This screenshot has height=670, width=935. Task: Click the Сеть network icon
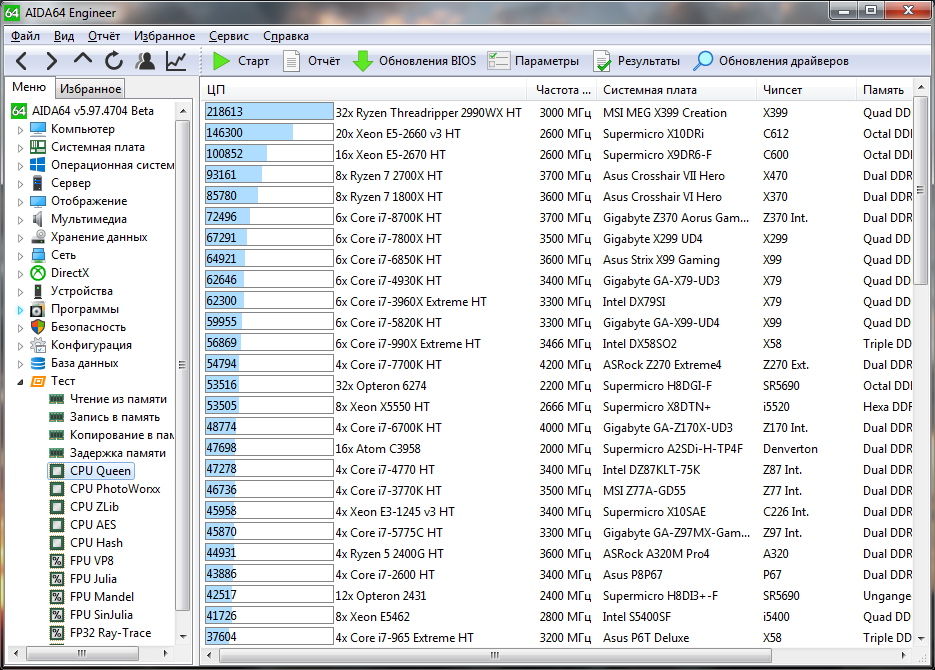tap(38, 255)
